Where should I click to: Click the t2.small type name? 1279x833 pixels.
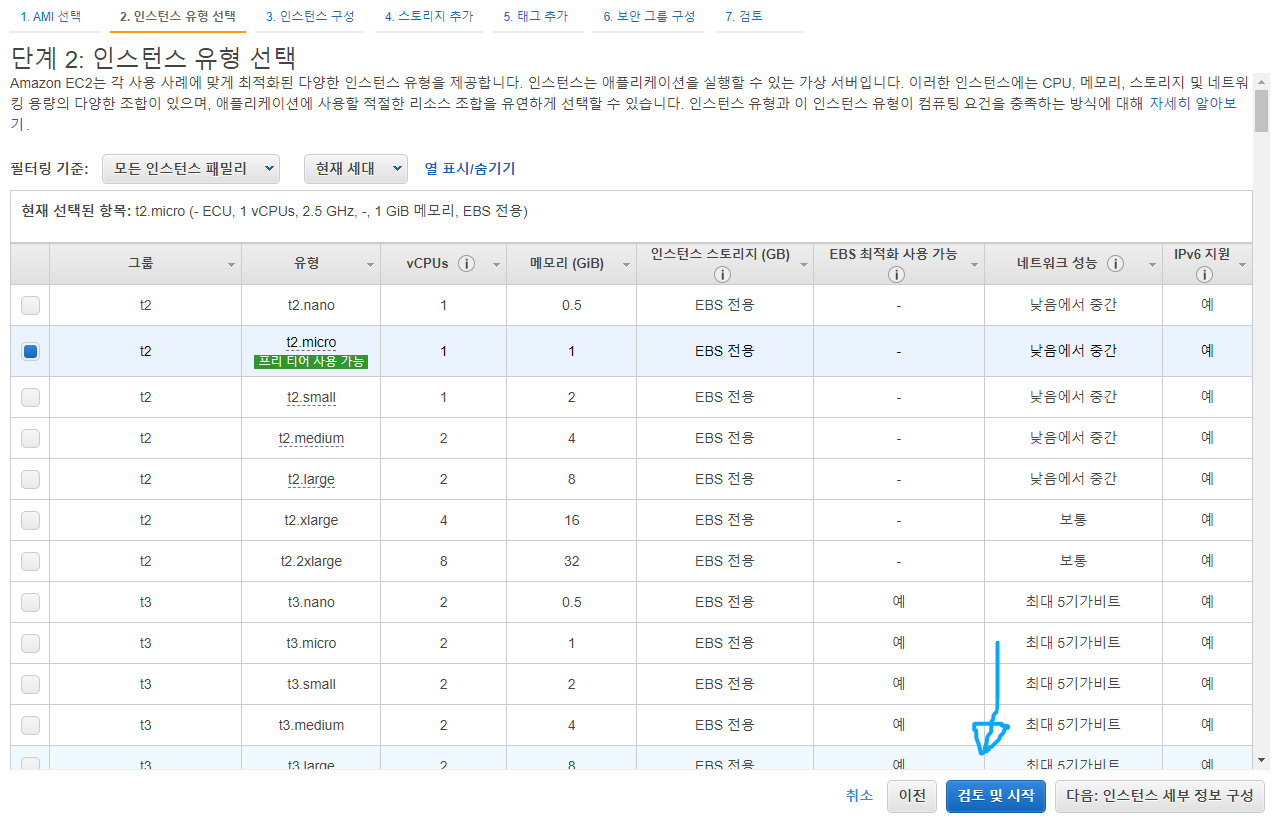point(311,398)
